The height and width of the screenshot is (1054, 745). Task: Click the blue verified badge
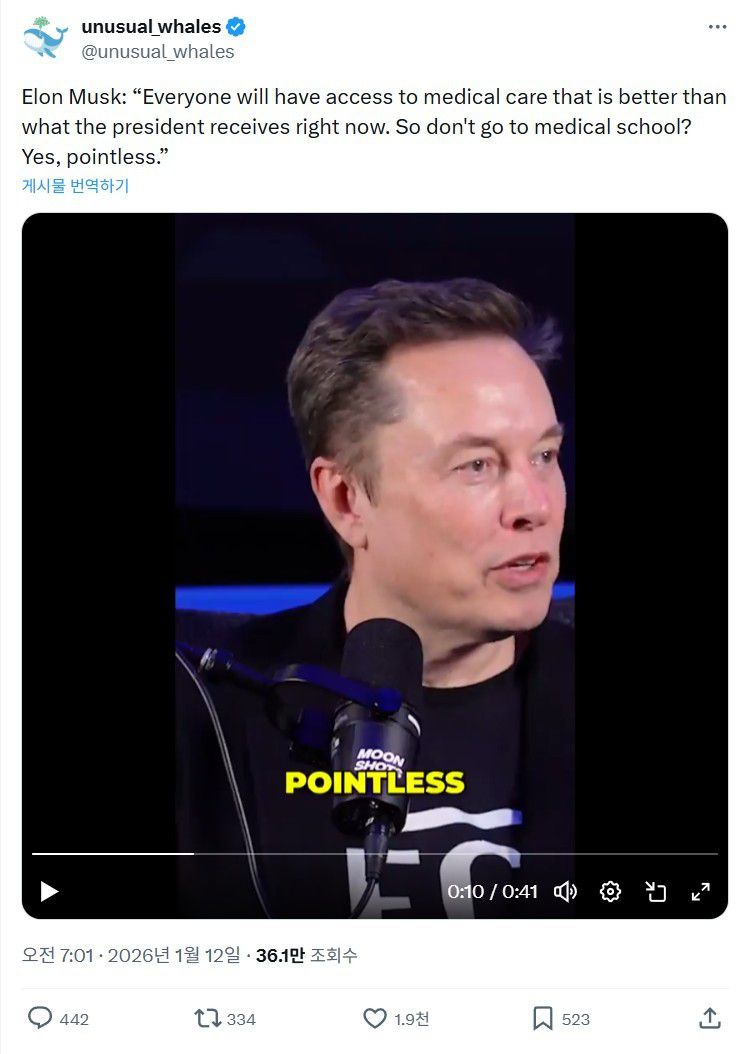point(235,27)
